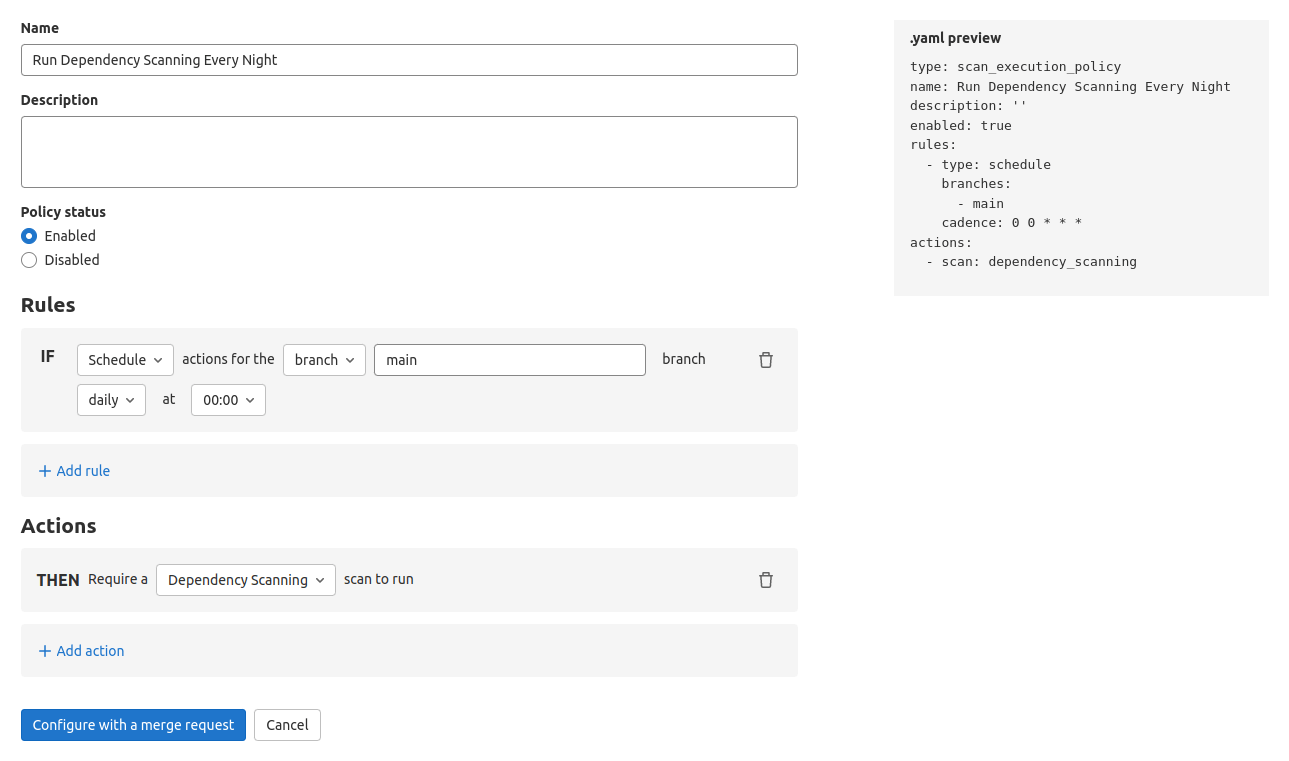This screenshot has height=761, width=1289.
Task: Delete the schedule rule using its trash icon
Action: 765,359
